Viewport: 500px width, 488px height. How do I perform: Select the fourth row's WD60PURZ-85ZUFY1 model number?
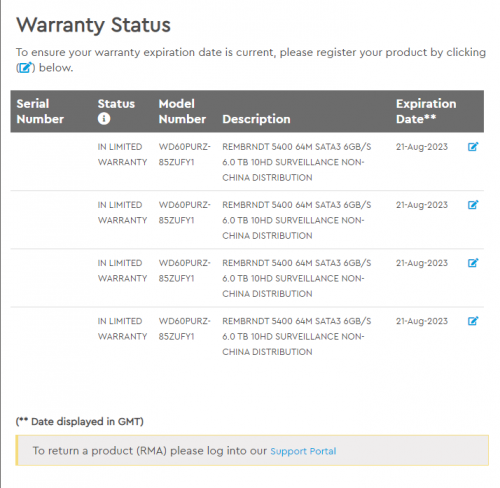pyautogui.click(x=185, y=329)
